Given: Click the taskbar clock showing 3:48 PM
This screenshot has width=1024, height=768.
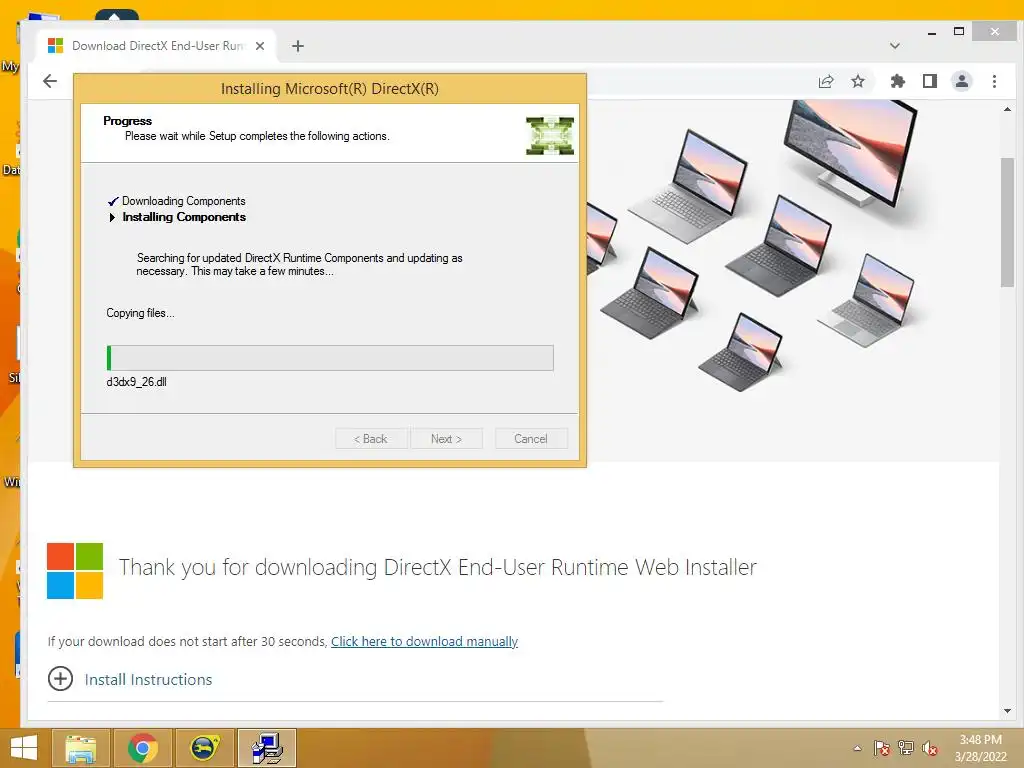Looking at the screenshot, I should (x=980, y=748).
